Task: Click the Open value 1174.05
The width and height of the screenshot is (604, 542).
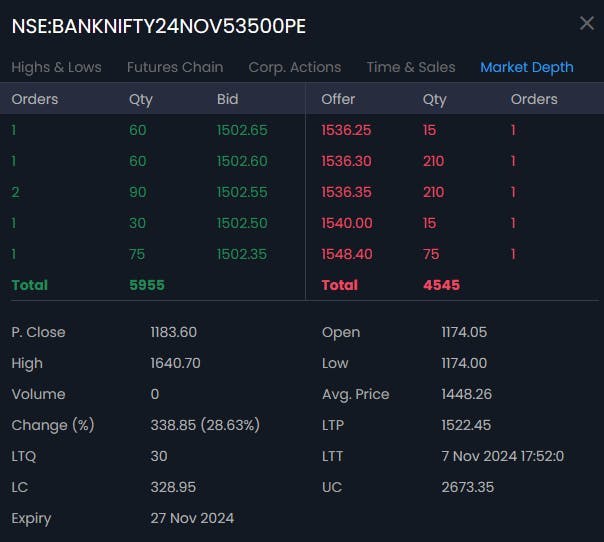Action: coord(464,332)
